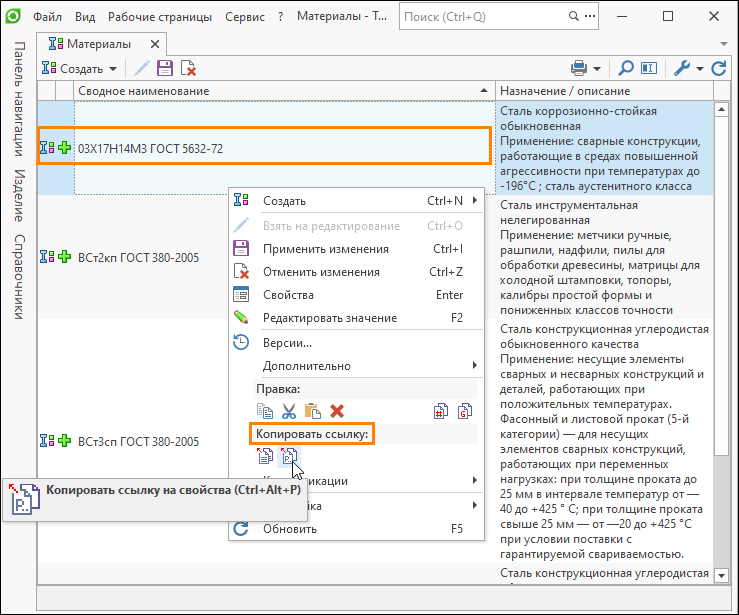Choose Применить изменения in context menu
This screenshot has width=739, height=615.
tap(356, 249)
